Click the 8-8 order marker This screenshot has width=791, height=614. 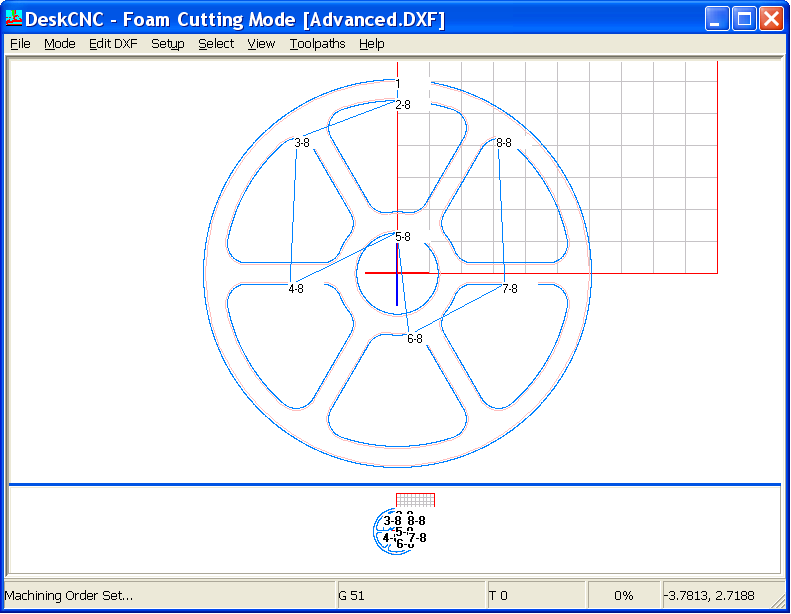504,143
